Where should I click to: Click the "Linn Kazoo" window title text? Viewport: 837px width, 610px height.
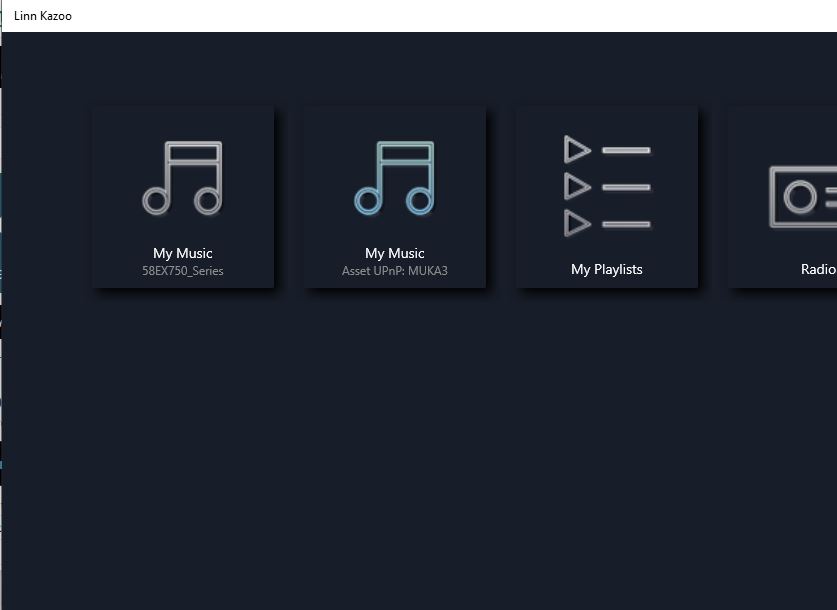pos(43,16)
